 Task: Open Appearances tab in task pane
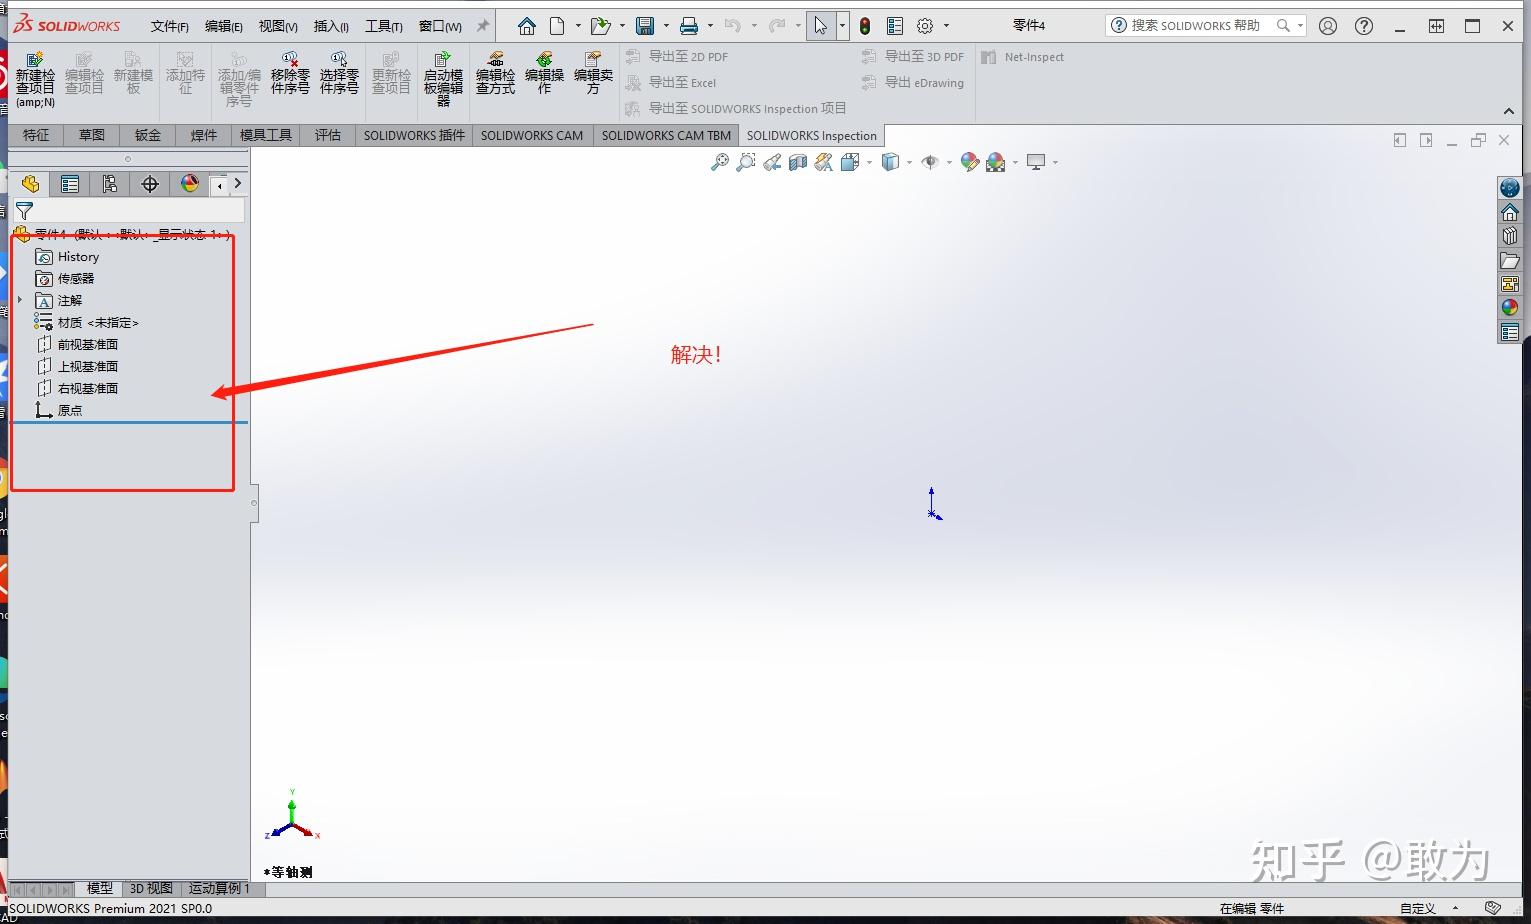pos(1510,308)
